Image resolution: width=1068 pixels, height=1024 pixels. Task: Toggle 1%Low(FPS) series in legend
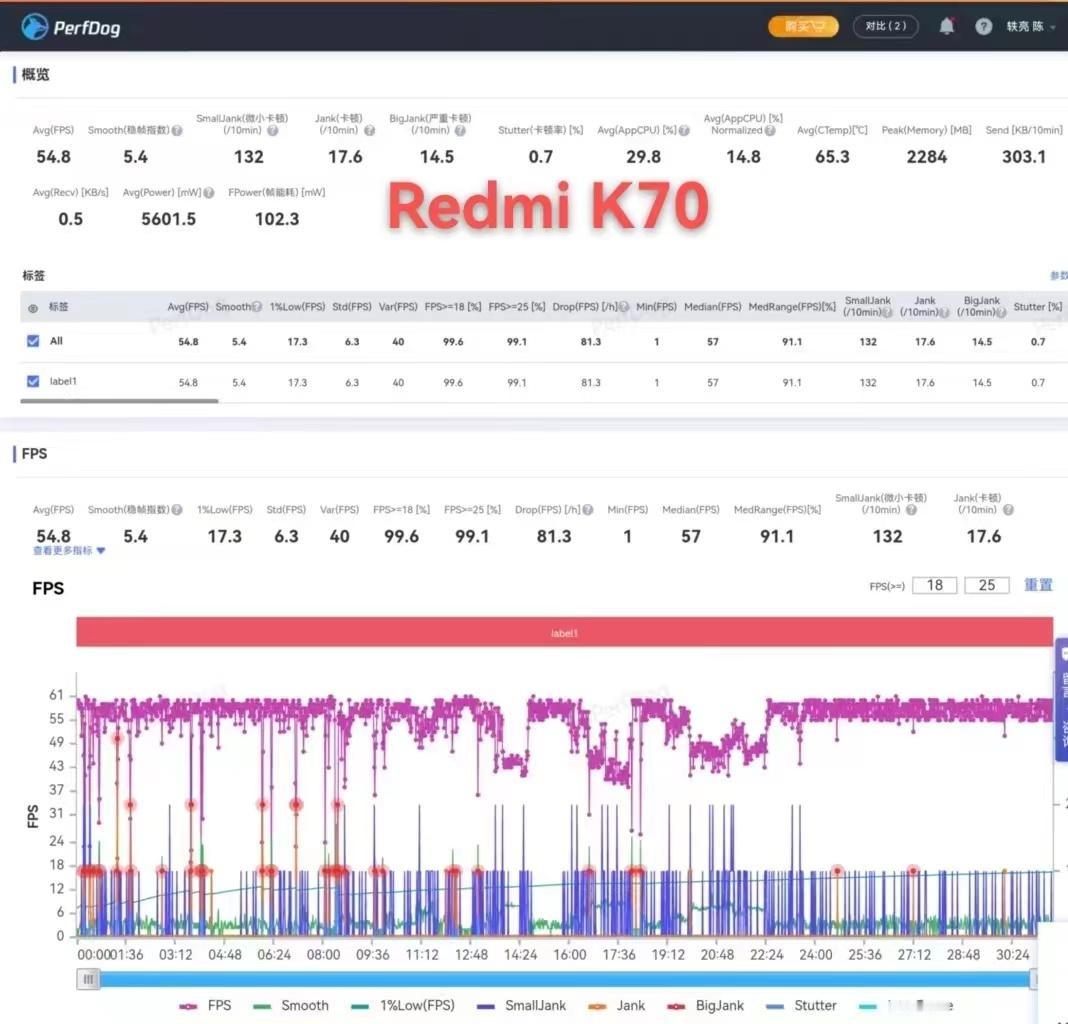403,1006
